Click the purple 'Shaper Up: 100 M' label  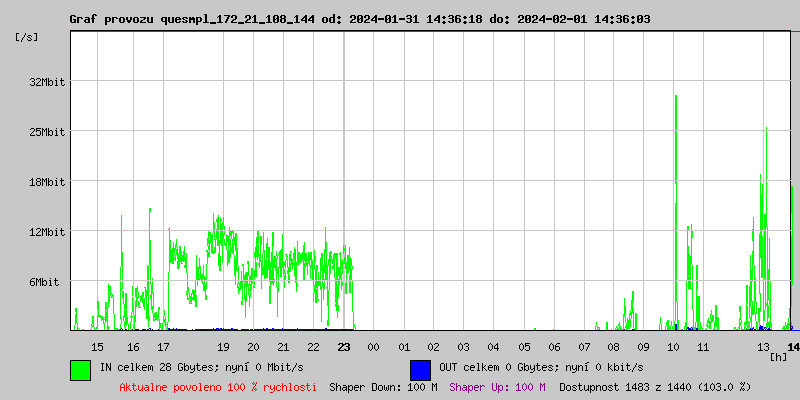pyautogui.click(x=497, y=387)
